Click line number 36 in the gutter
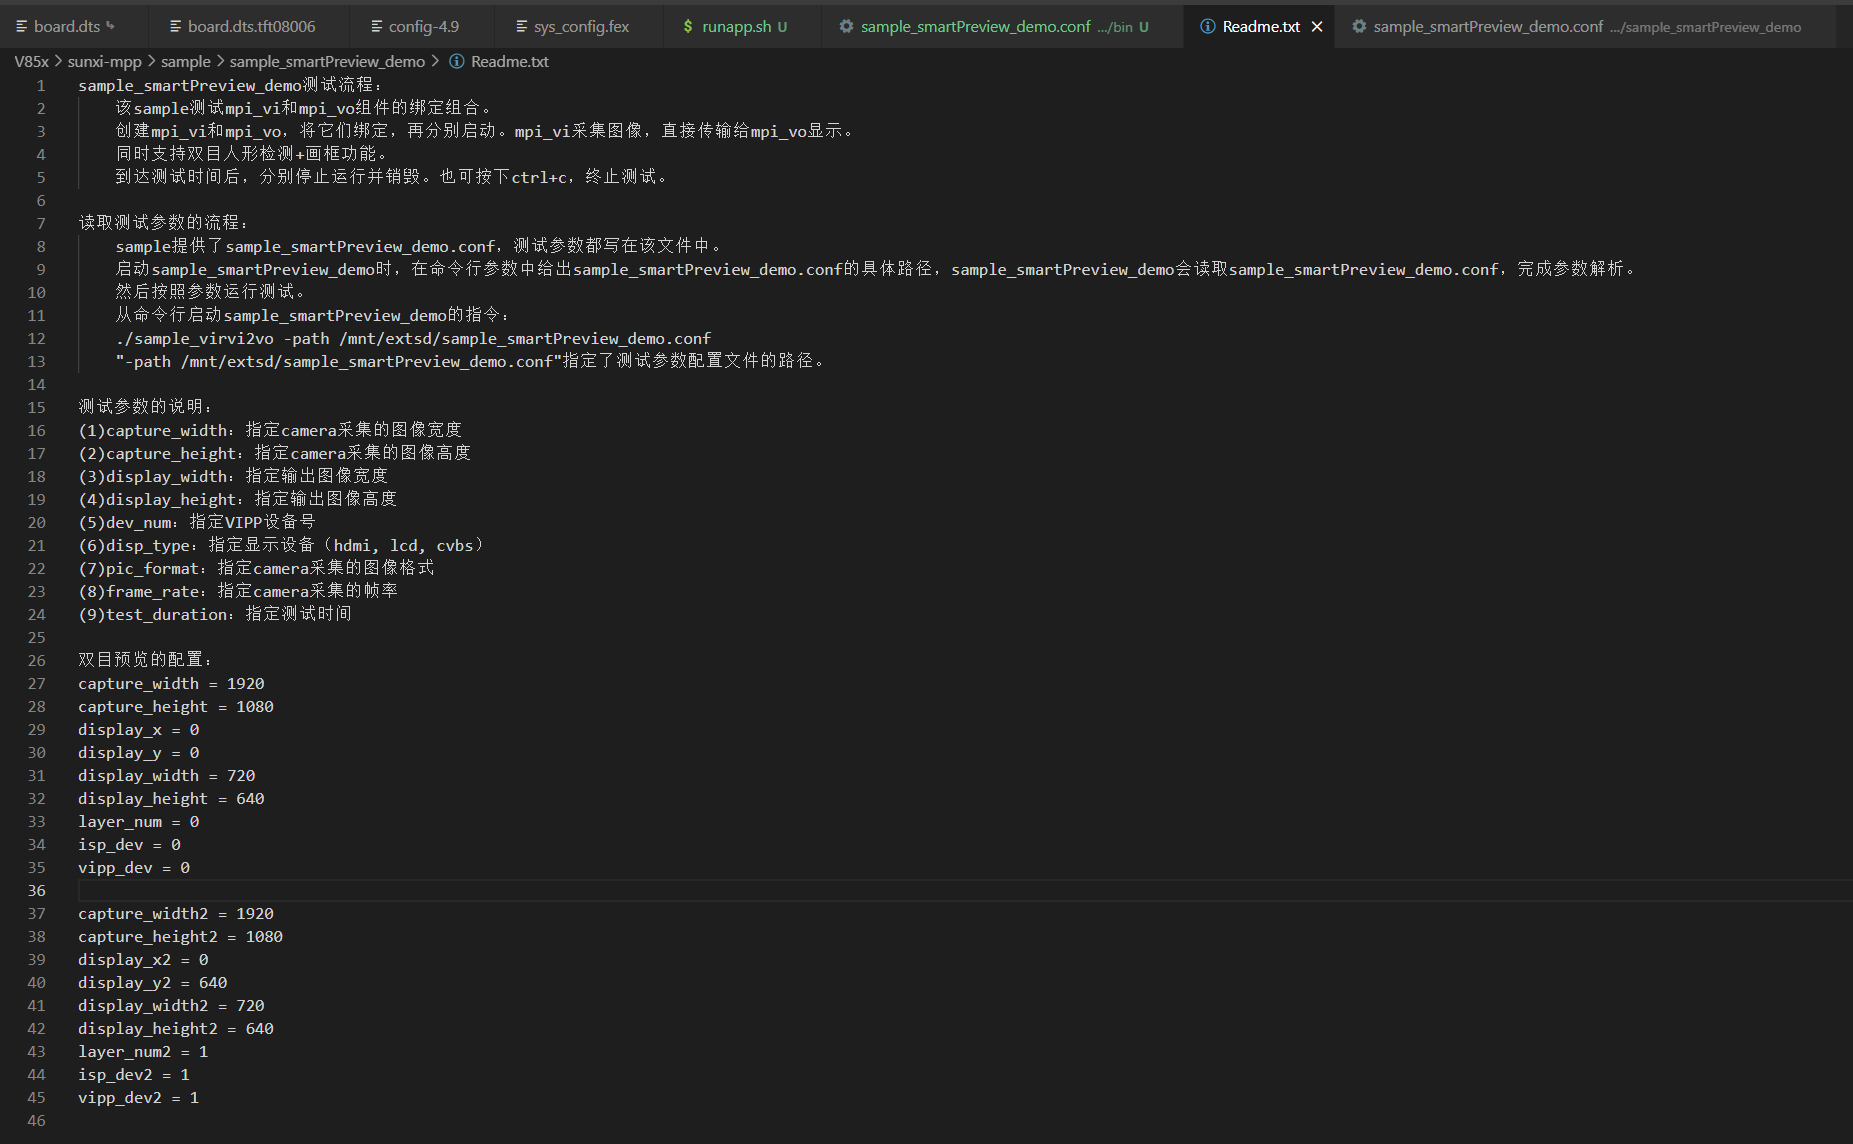1853x1144 pixels. click(36, 891)
